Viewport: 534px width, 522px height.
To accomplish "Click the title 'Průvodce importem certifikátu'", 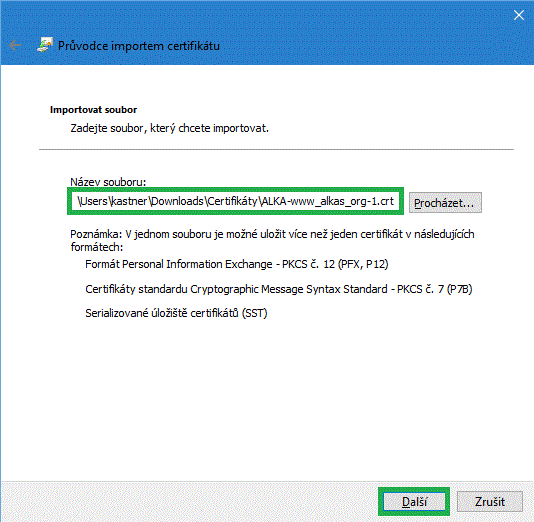I will 139,46.
